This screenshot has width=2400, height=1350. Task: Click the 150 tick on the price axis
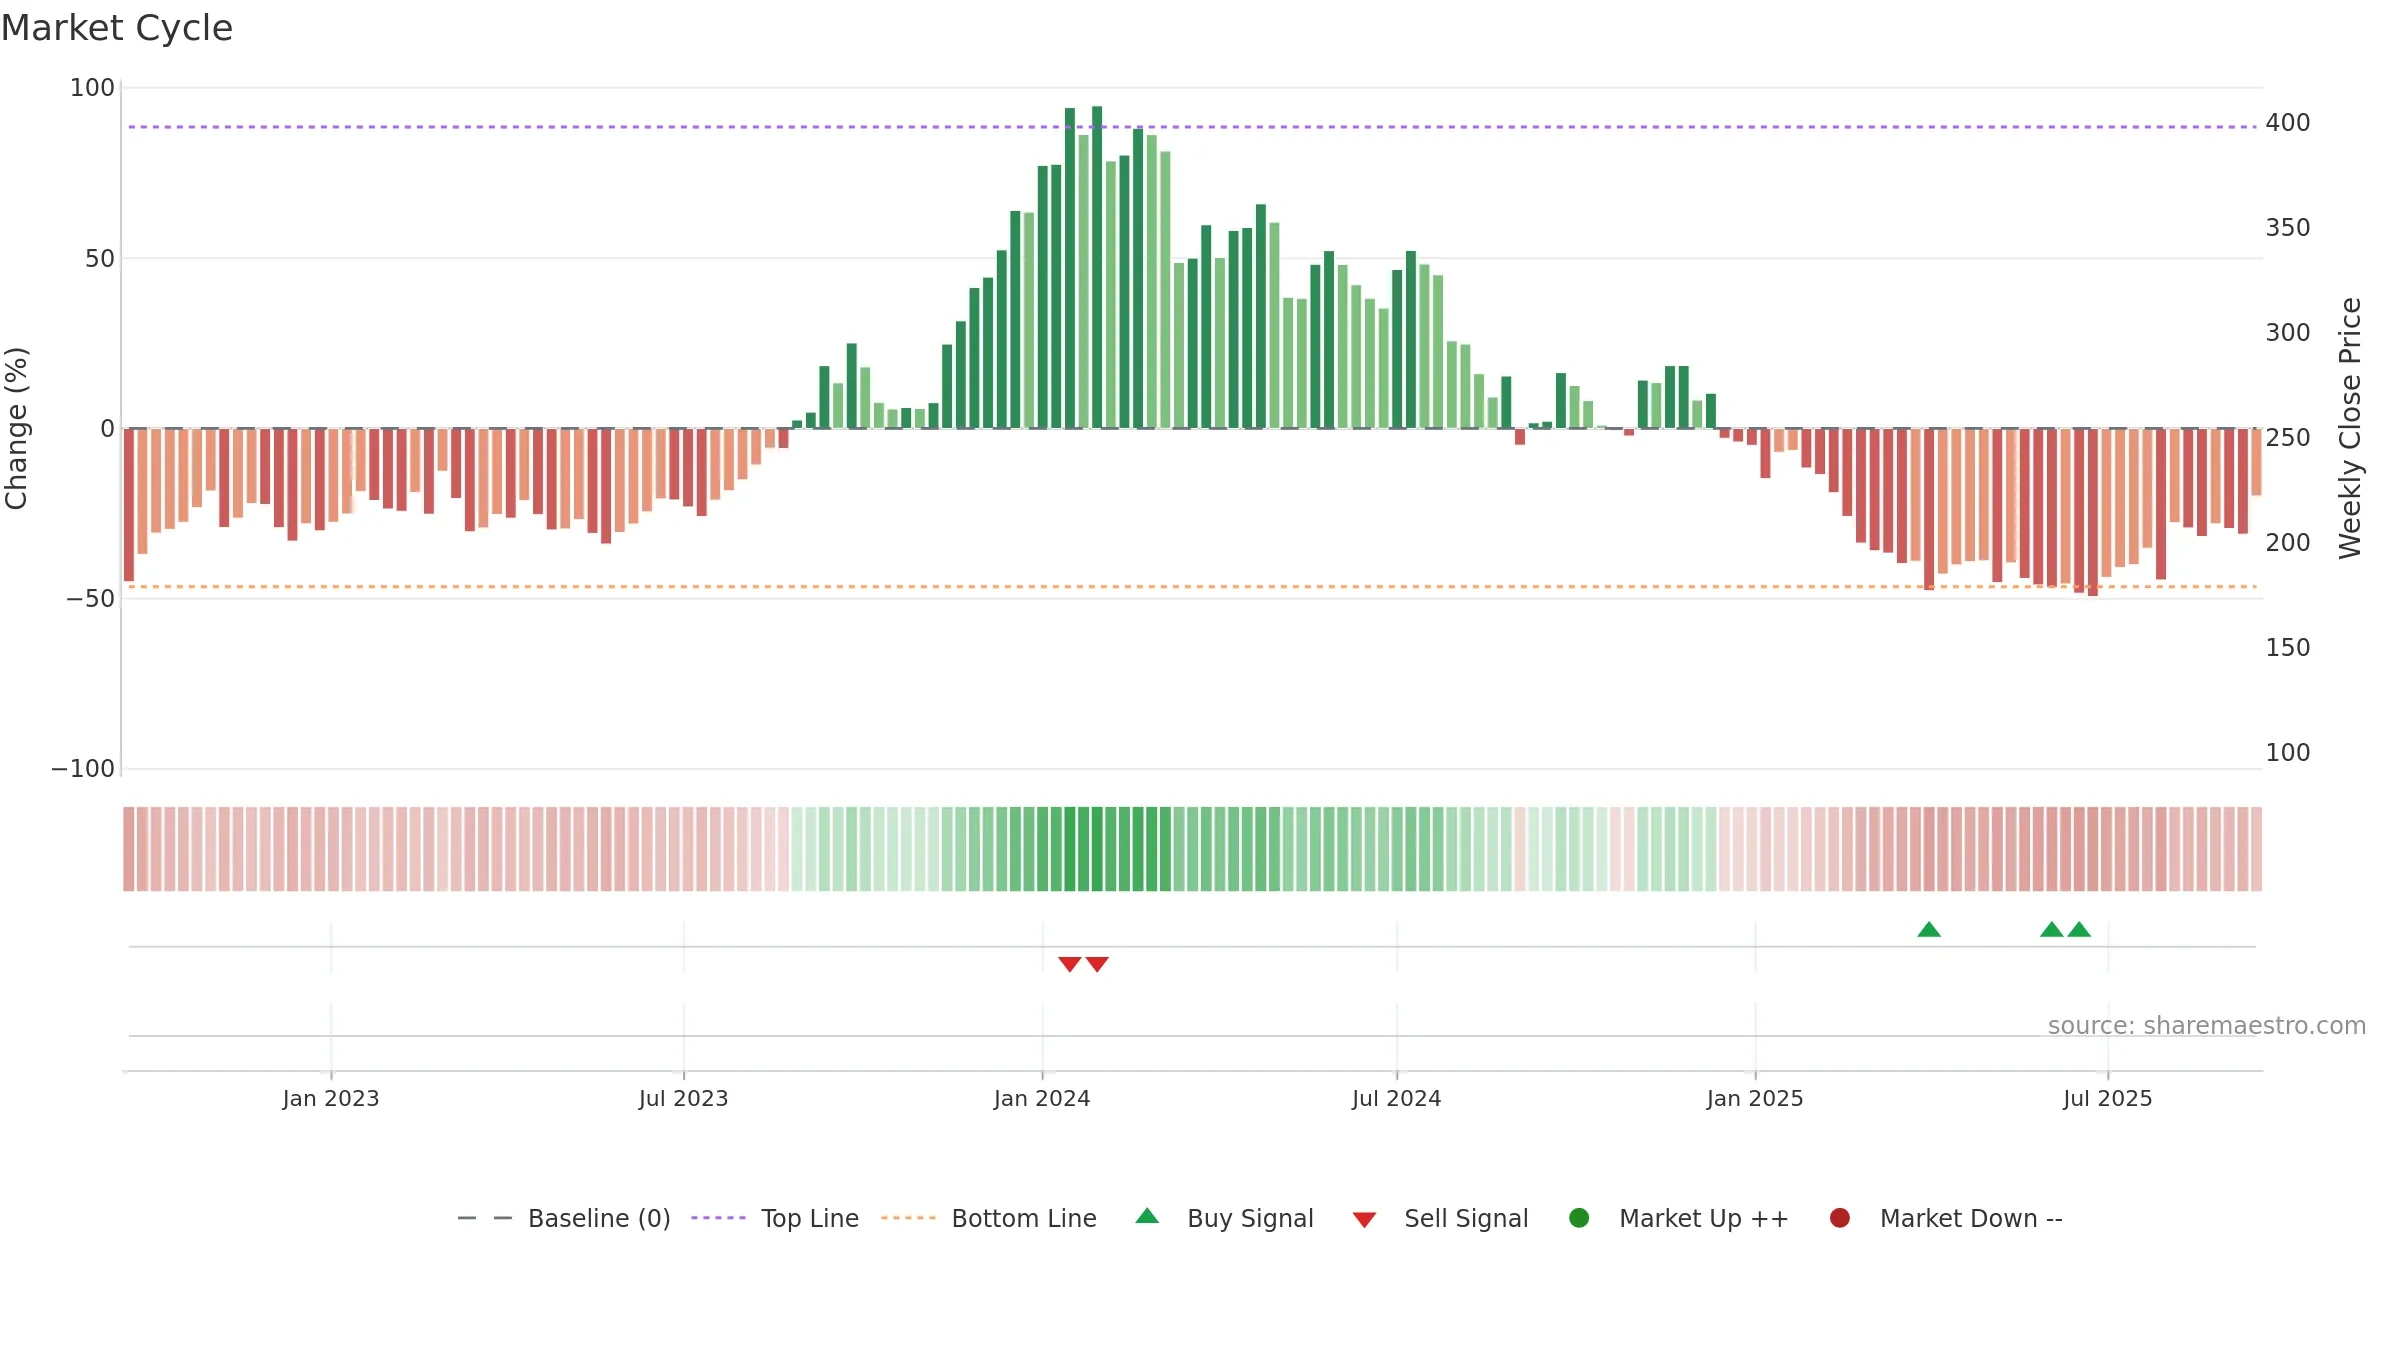point(2288,648)
